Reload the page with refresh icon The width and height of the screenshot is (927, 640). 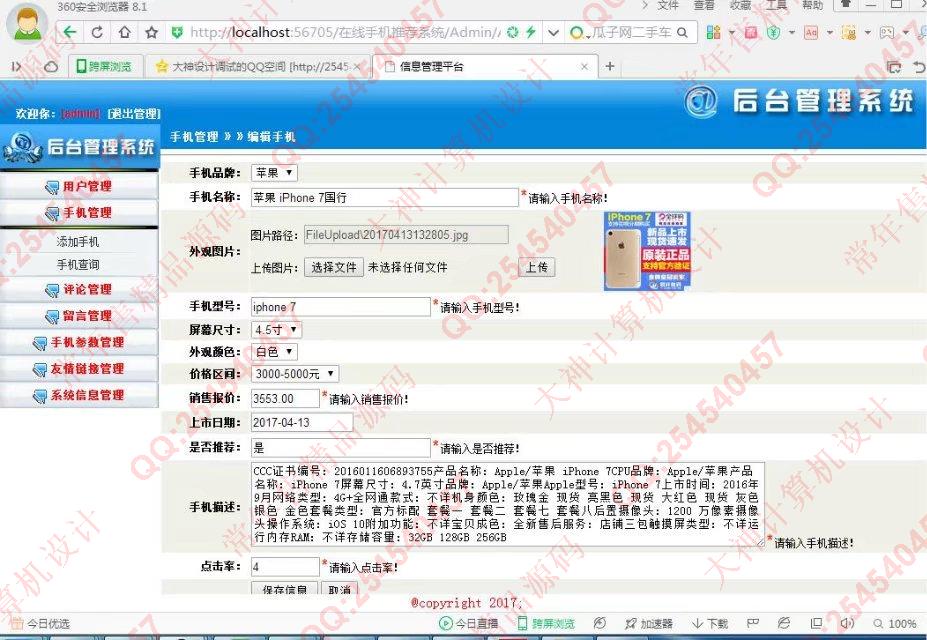pyautogui.click(x=98, y=32)
